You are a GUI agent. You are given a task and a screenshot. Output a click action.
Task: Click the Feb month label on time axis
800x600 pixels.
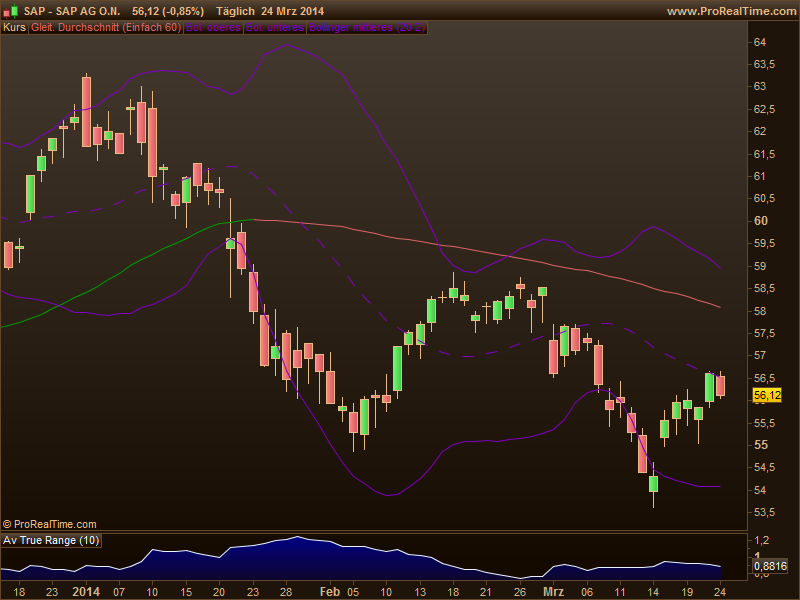pos(330,592)
